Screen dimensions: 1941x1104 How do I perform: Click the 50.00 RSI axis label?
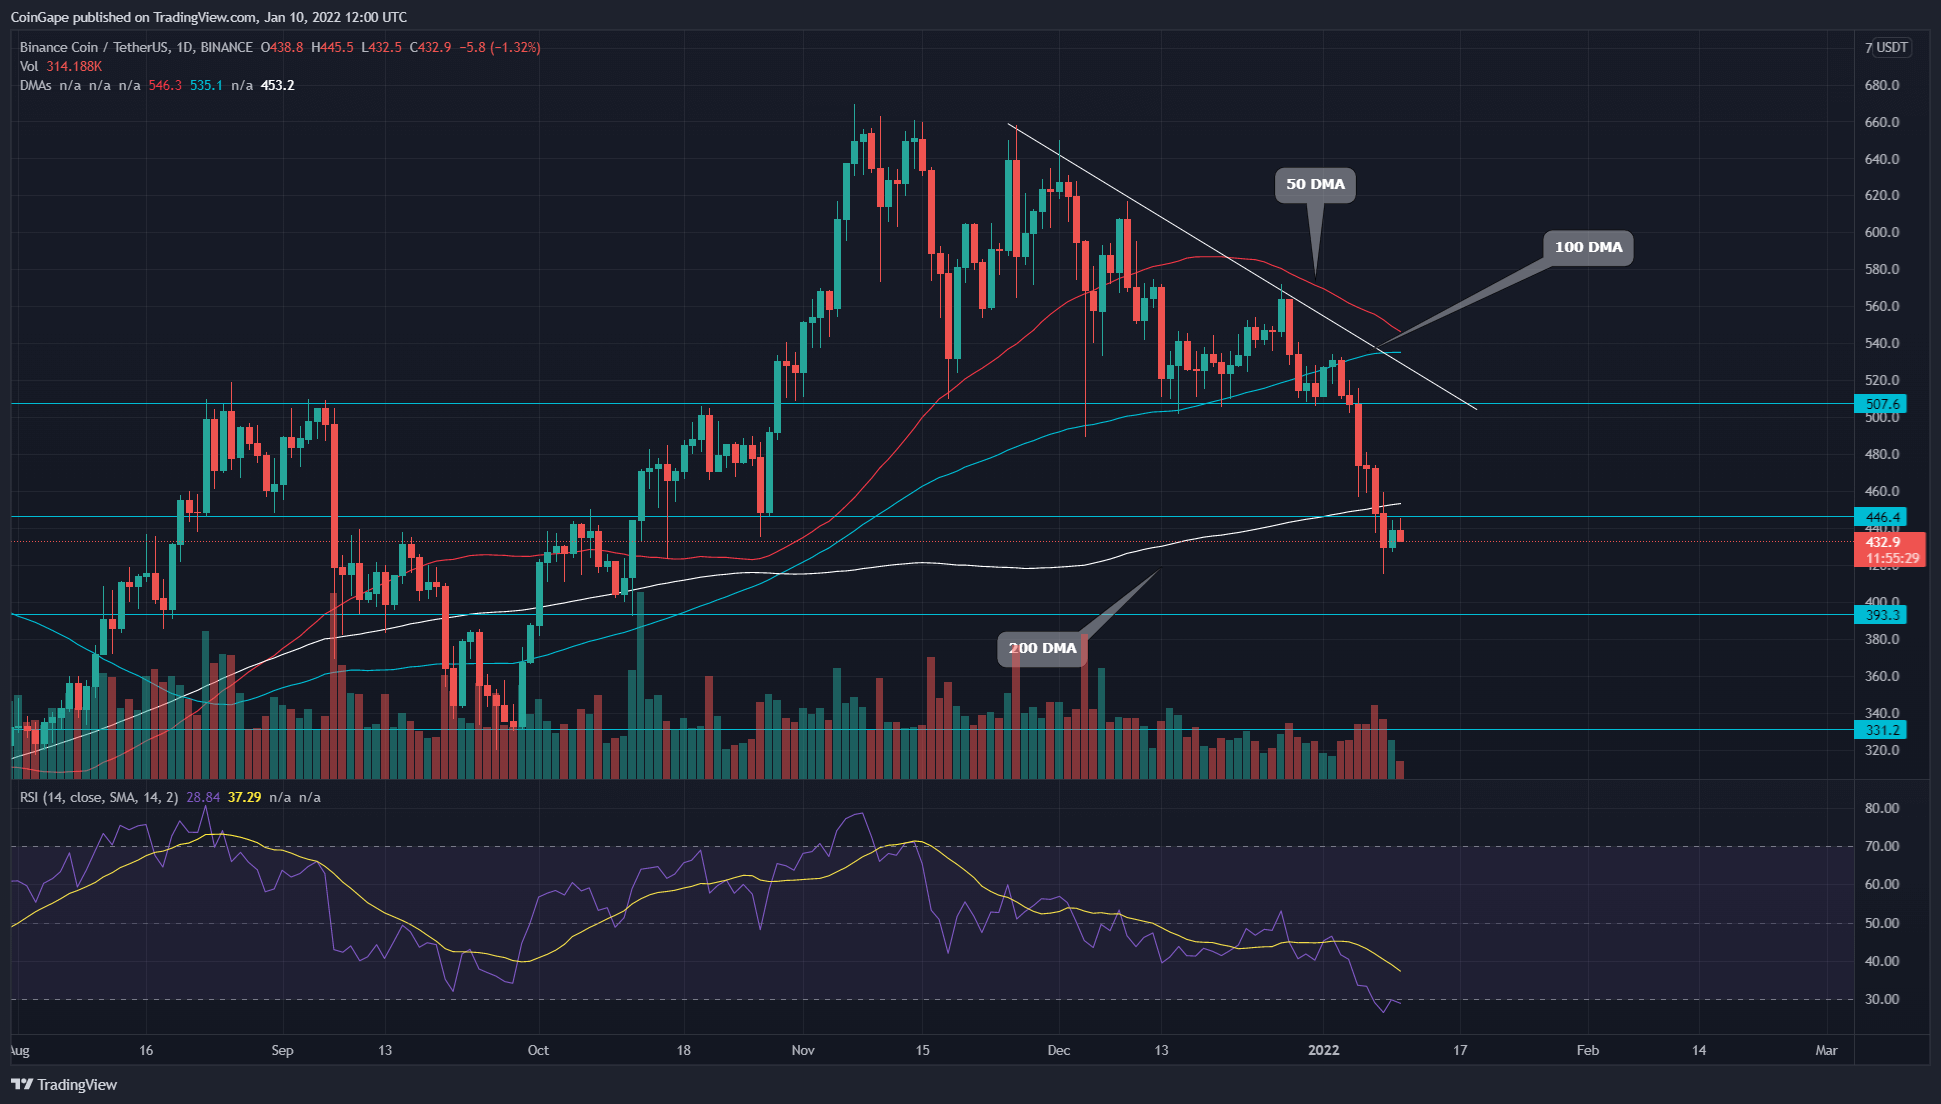pyautogui.click(x=1882, y=923)
